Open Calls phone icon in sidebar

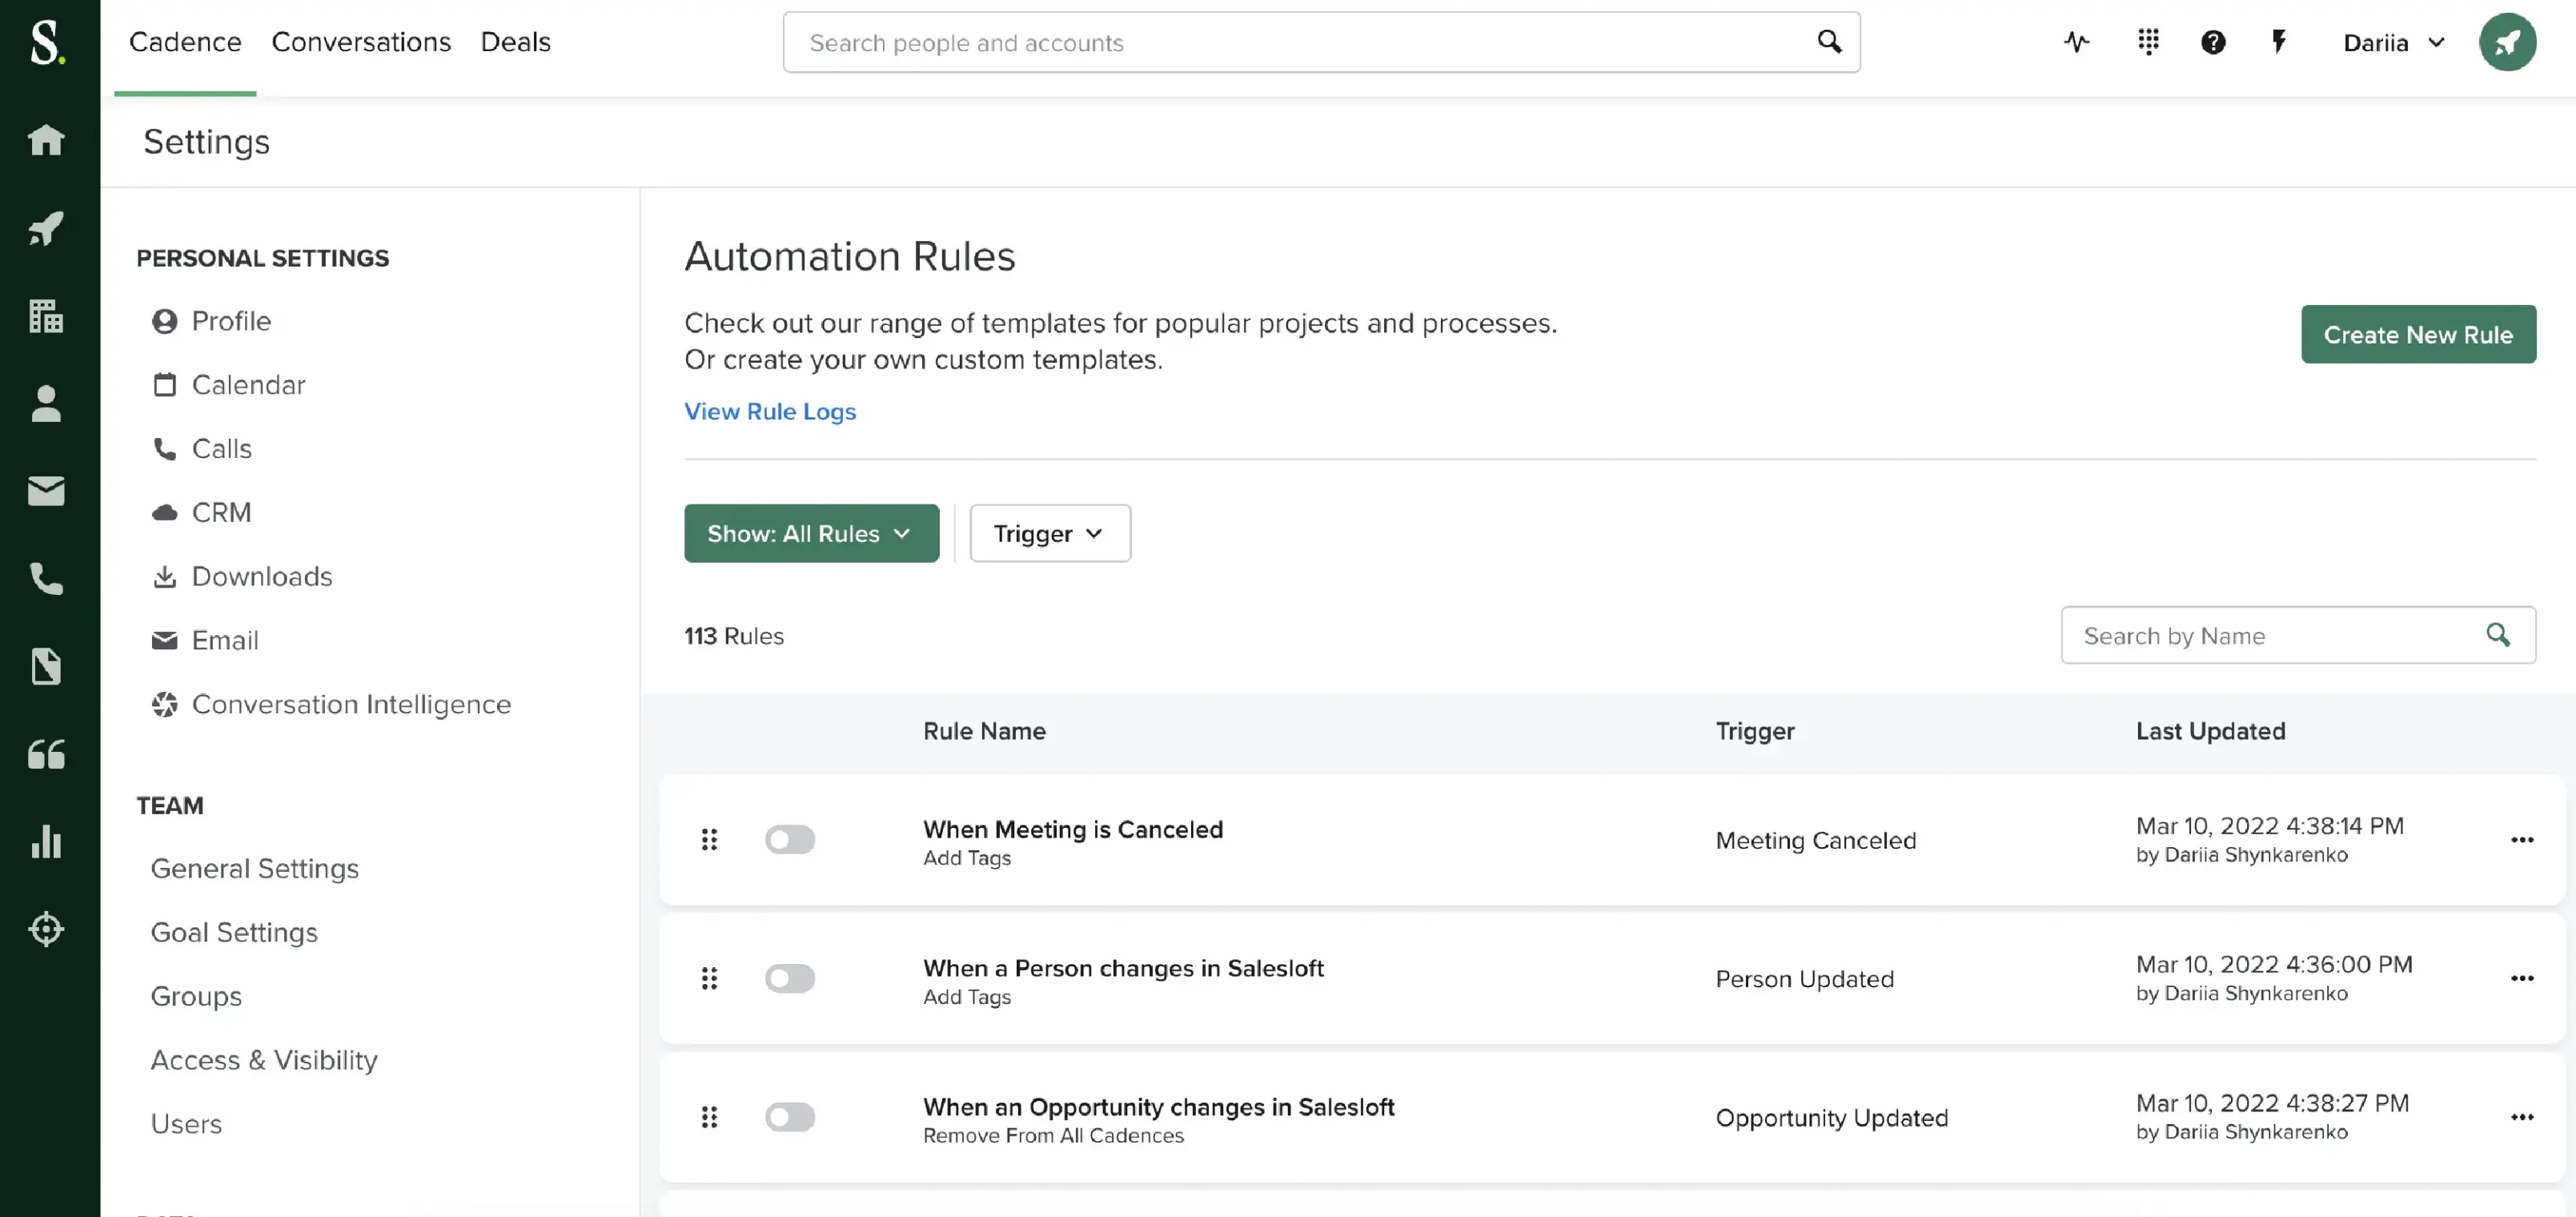(x=46, y=579)
